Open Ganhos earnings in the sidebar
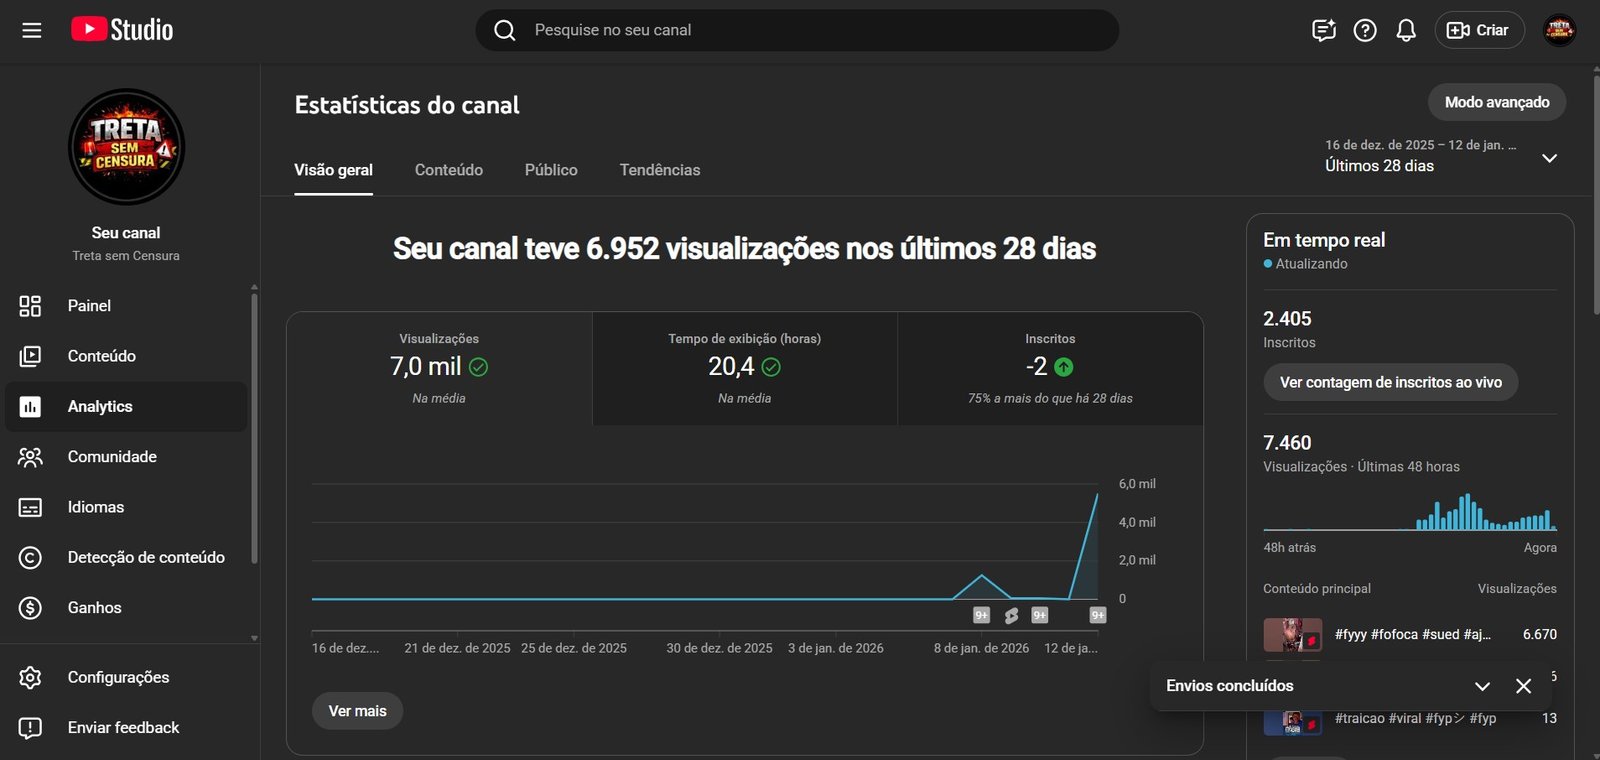 [126, 607]
